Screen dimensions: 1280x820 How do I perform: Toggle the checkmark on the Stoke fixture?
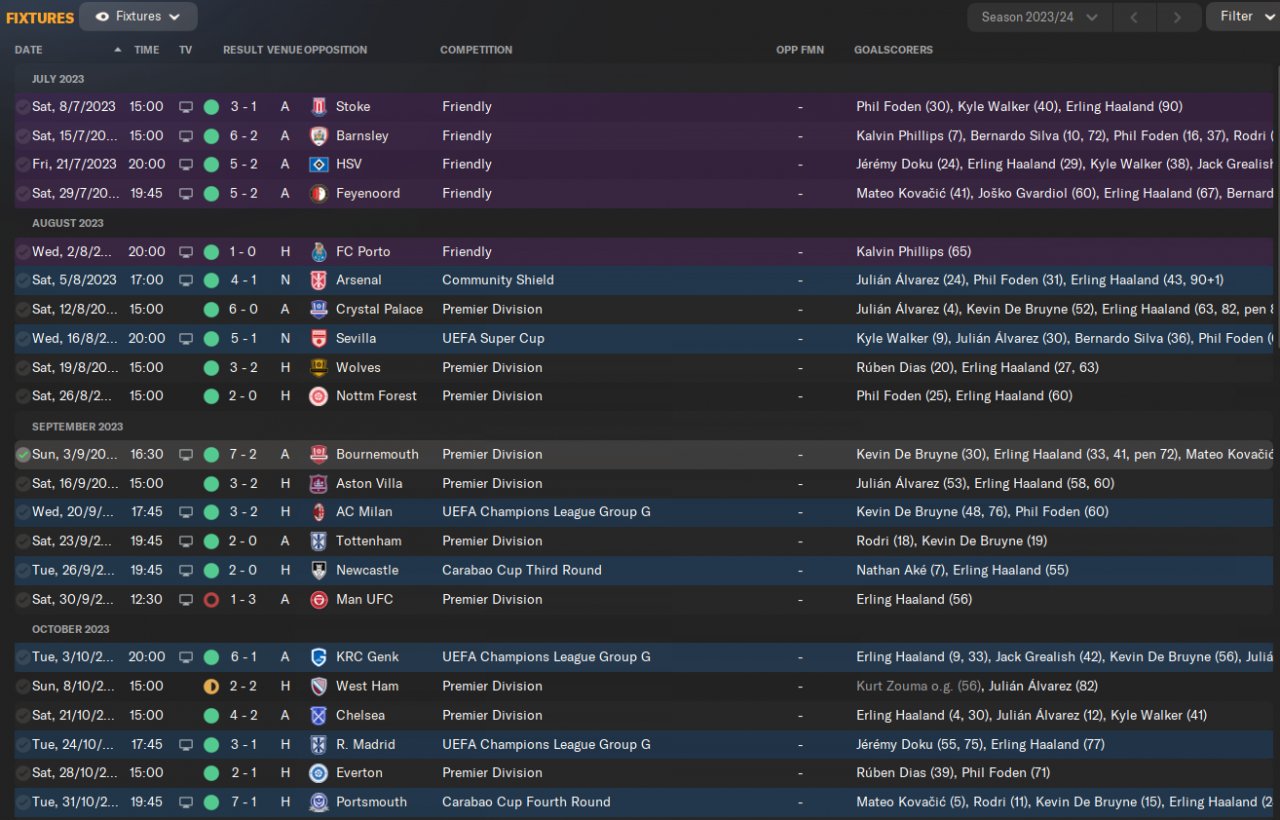tap(23, 107)
